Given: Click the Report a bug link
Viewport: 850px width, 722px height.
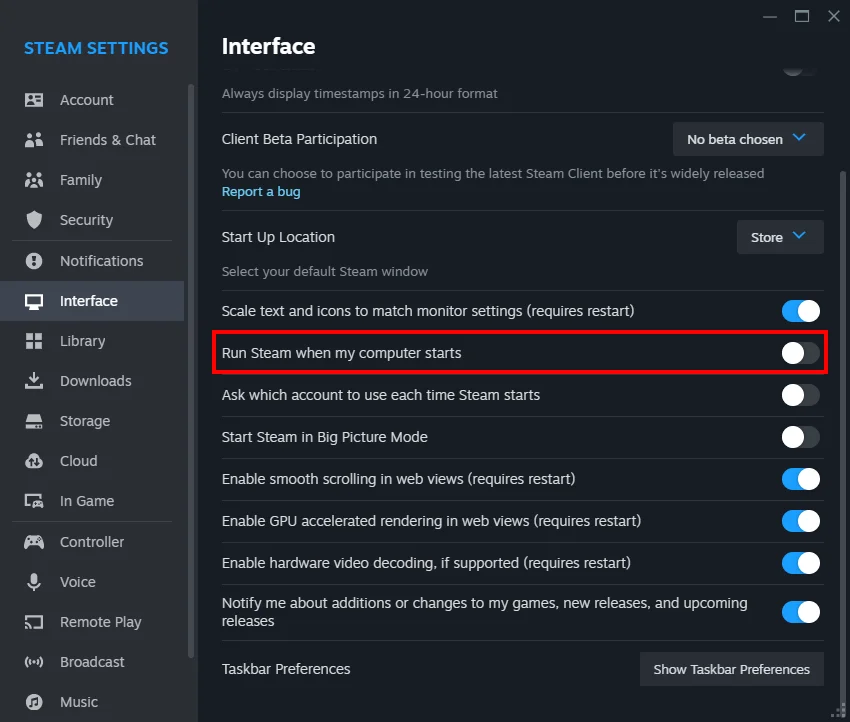Looking at the screenshot, I should 261,191.
